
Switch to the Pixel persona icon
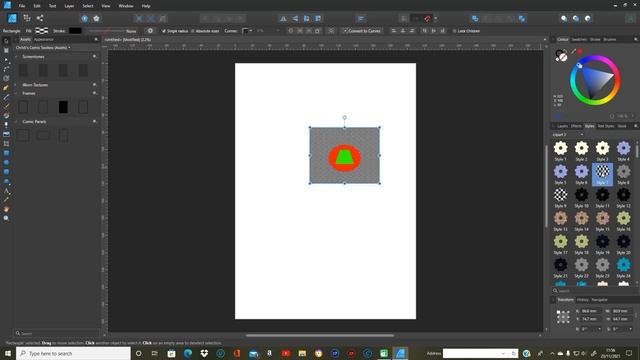point(27,18)
